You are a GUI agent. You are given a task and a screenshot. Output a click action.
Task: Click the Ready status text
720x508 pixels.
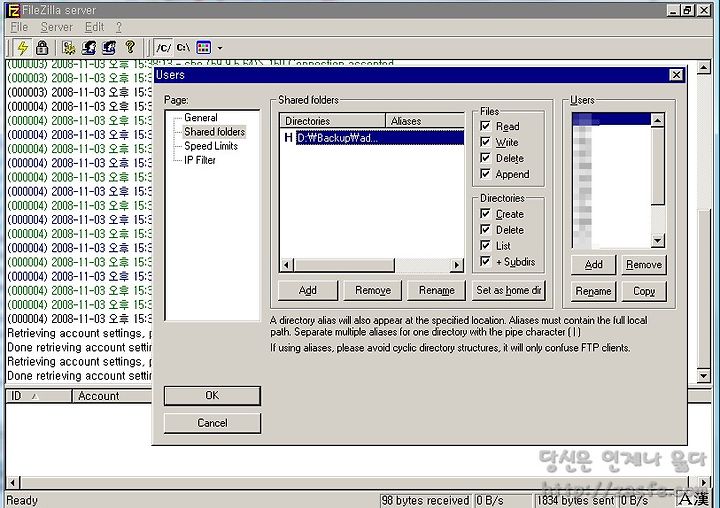click(x=22, y=500)
